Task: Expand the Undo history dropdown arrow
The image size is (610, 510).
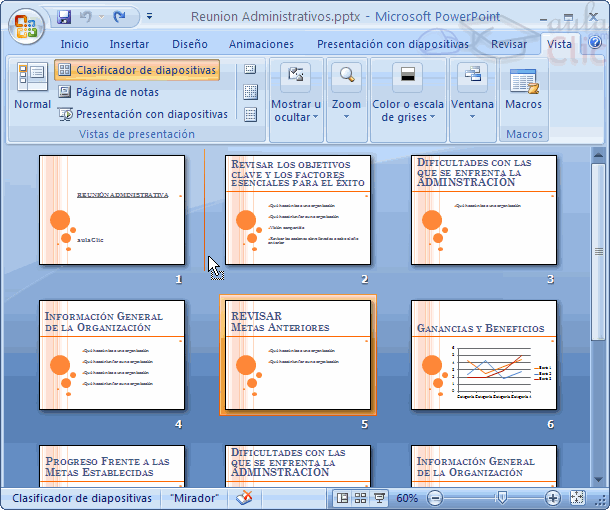Action: pos(102,17)
